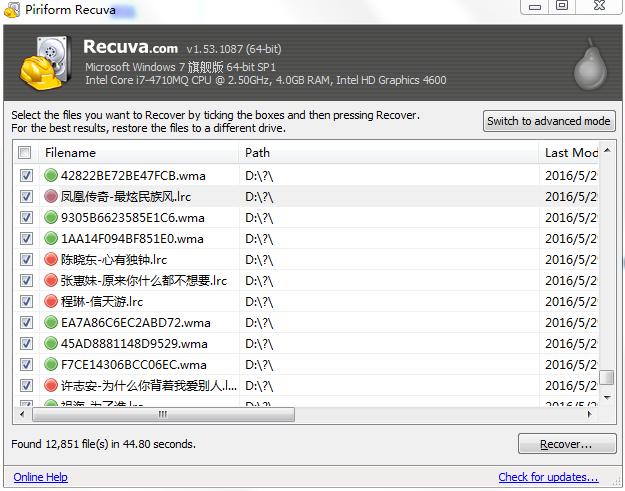Image resolution: width=625 pixels, height=491 pixels.
Task: Uncheck 1AA14F094BF851E0.wma checkbox
Action: [26, 239]
